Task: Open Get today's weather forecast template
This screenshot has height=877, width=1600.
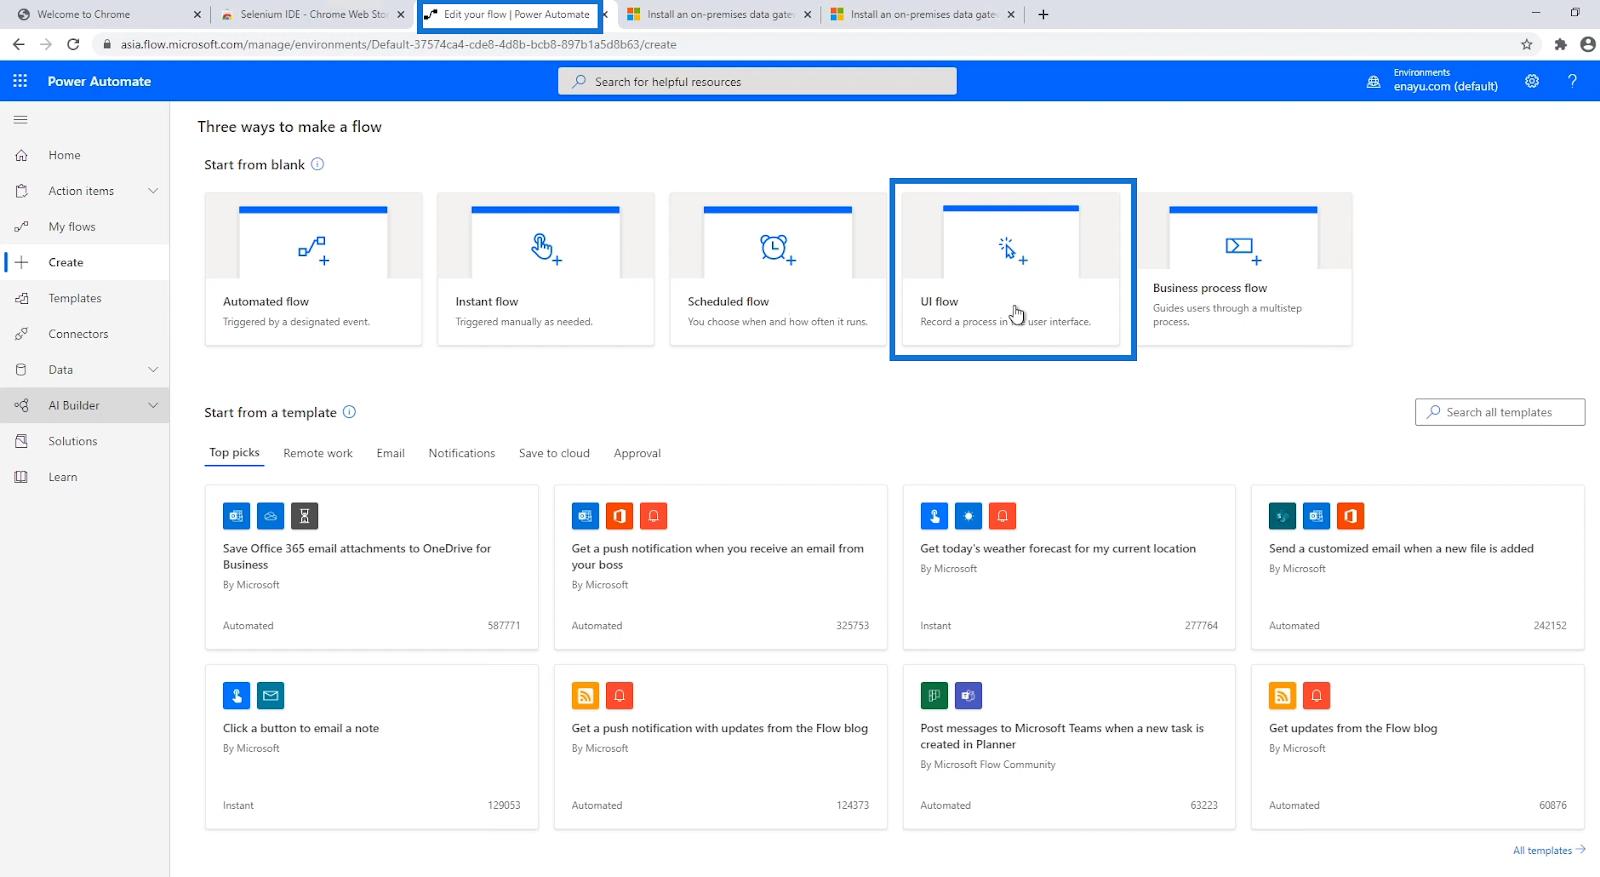Action: [1069, 567]
